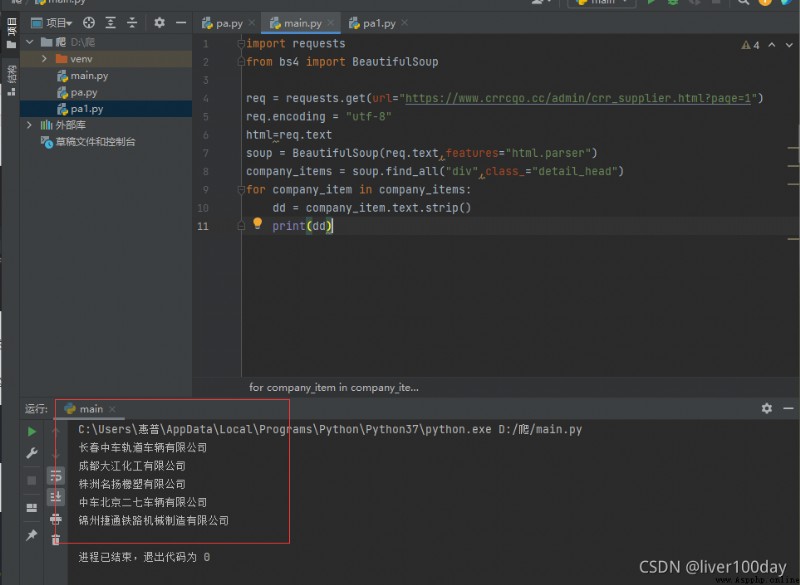Viewport: 800px width, 585px height.
Task: Click the for company_item breadcrumb below editor
Action: [x=334, y=388]
